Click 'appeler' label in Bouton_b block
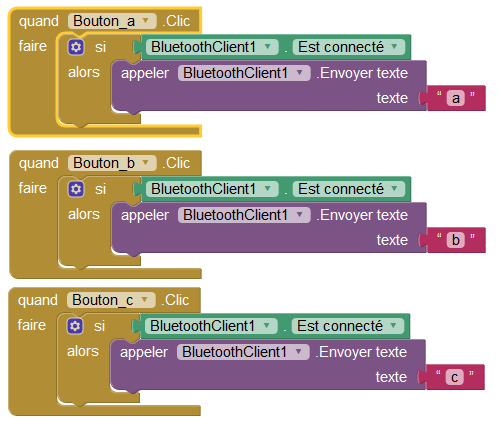The height and width of the screenshot is (436, 504). click(145, 216)
